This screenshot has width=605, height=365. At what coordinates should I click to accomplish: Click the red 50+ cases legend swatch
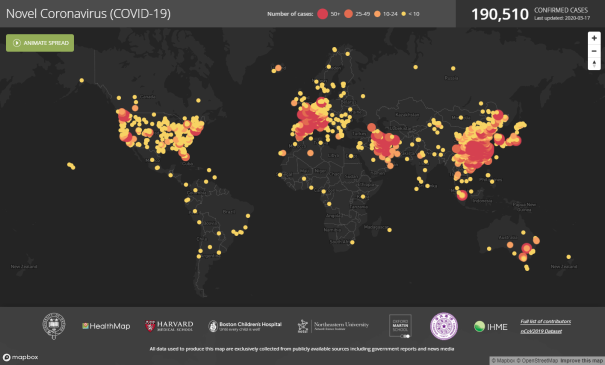pyautogui.click(x=323, y=14)
